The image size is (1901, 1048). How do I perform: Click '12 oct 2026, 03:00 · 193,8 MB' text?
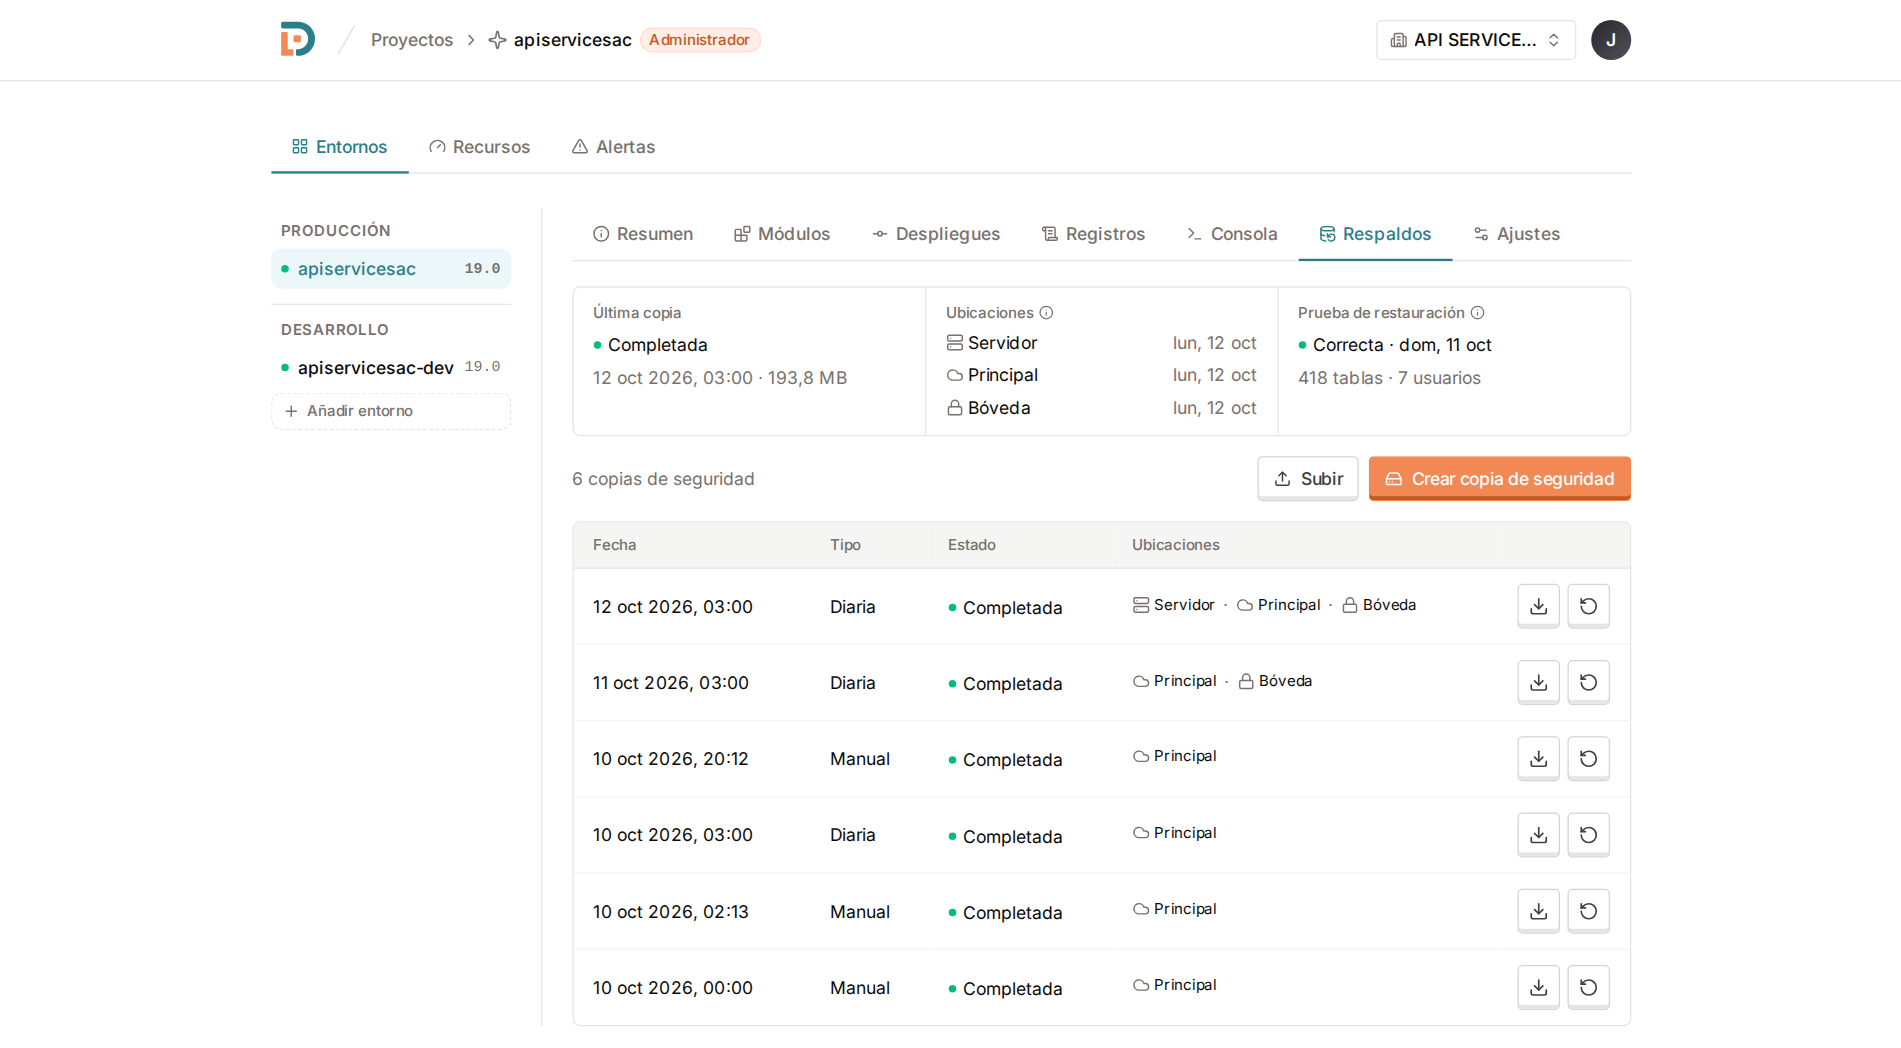coord(720,378)
